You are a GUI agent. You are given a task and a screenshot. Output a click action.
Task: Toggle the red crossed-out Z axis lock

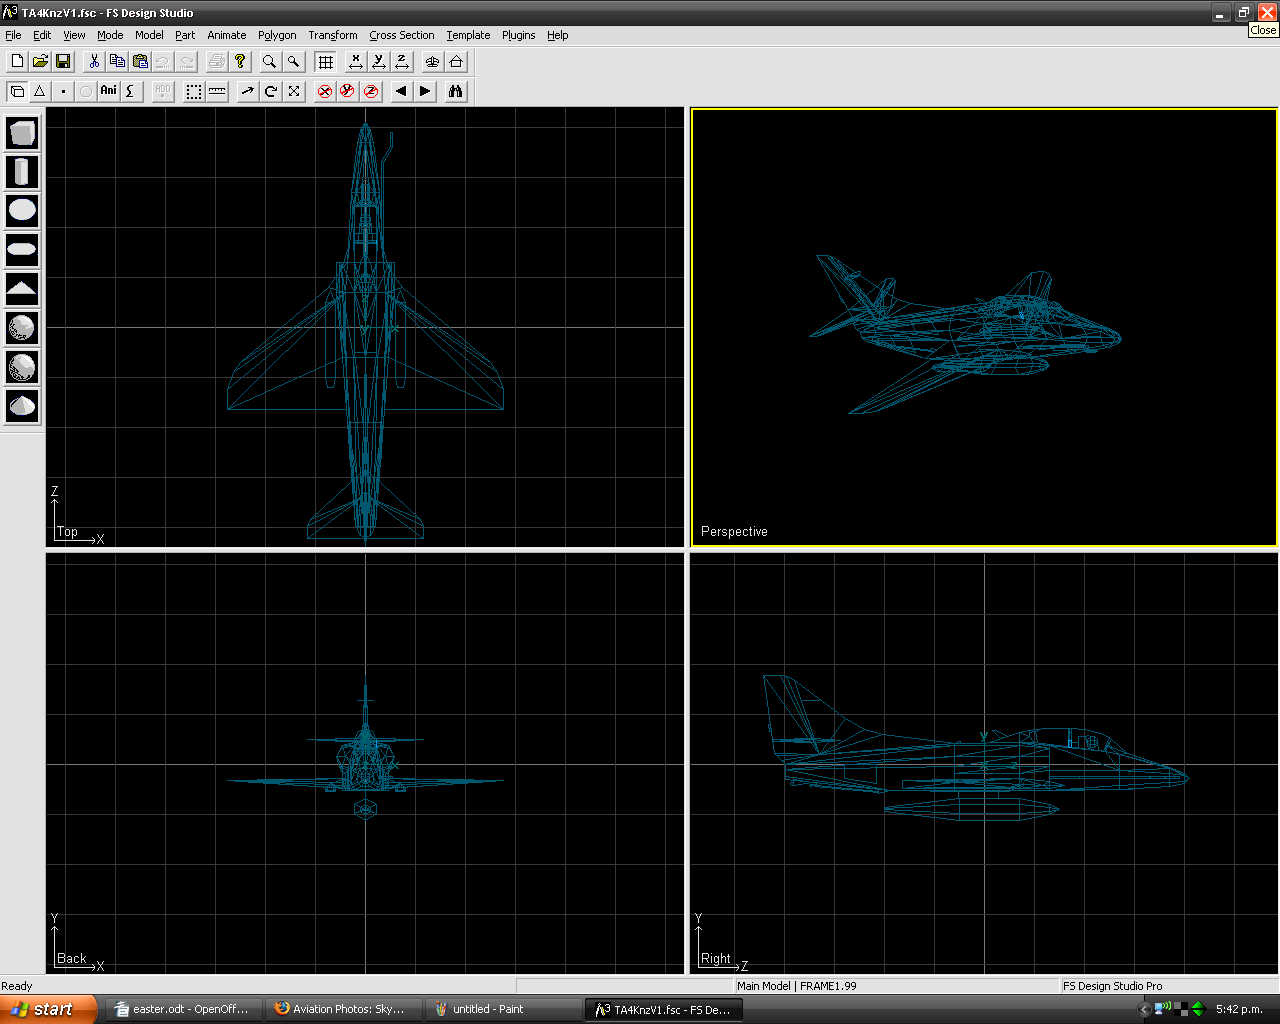coord(371,91)
